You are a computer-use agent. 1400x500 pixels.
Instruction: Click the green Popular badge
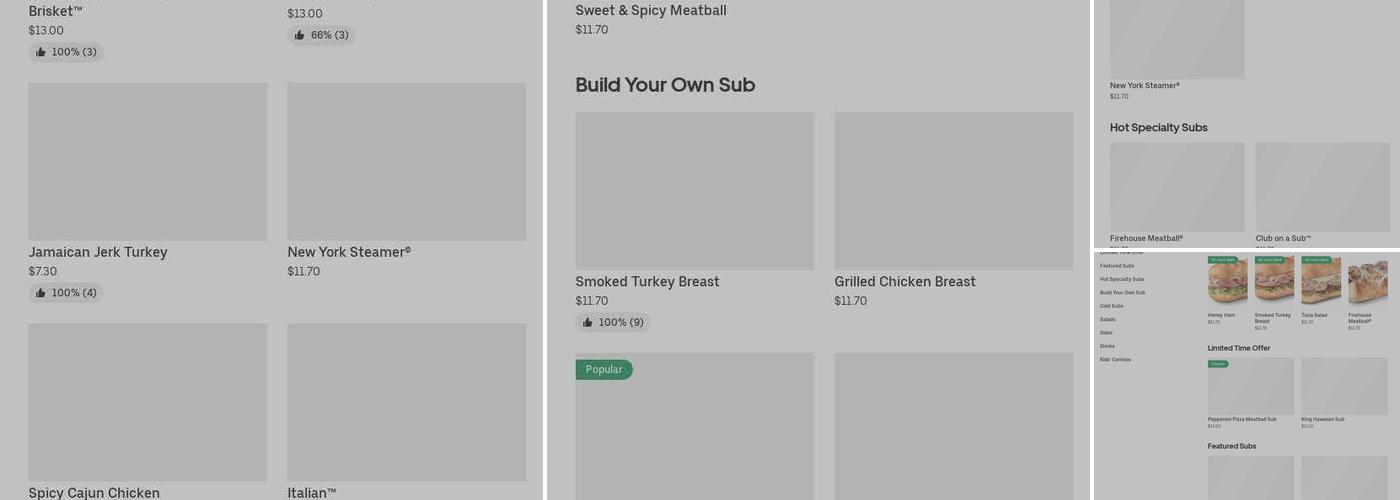[604, 370]
